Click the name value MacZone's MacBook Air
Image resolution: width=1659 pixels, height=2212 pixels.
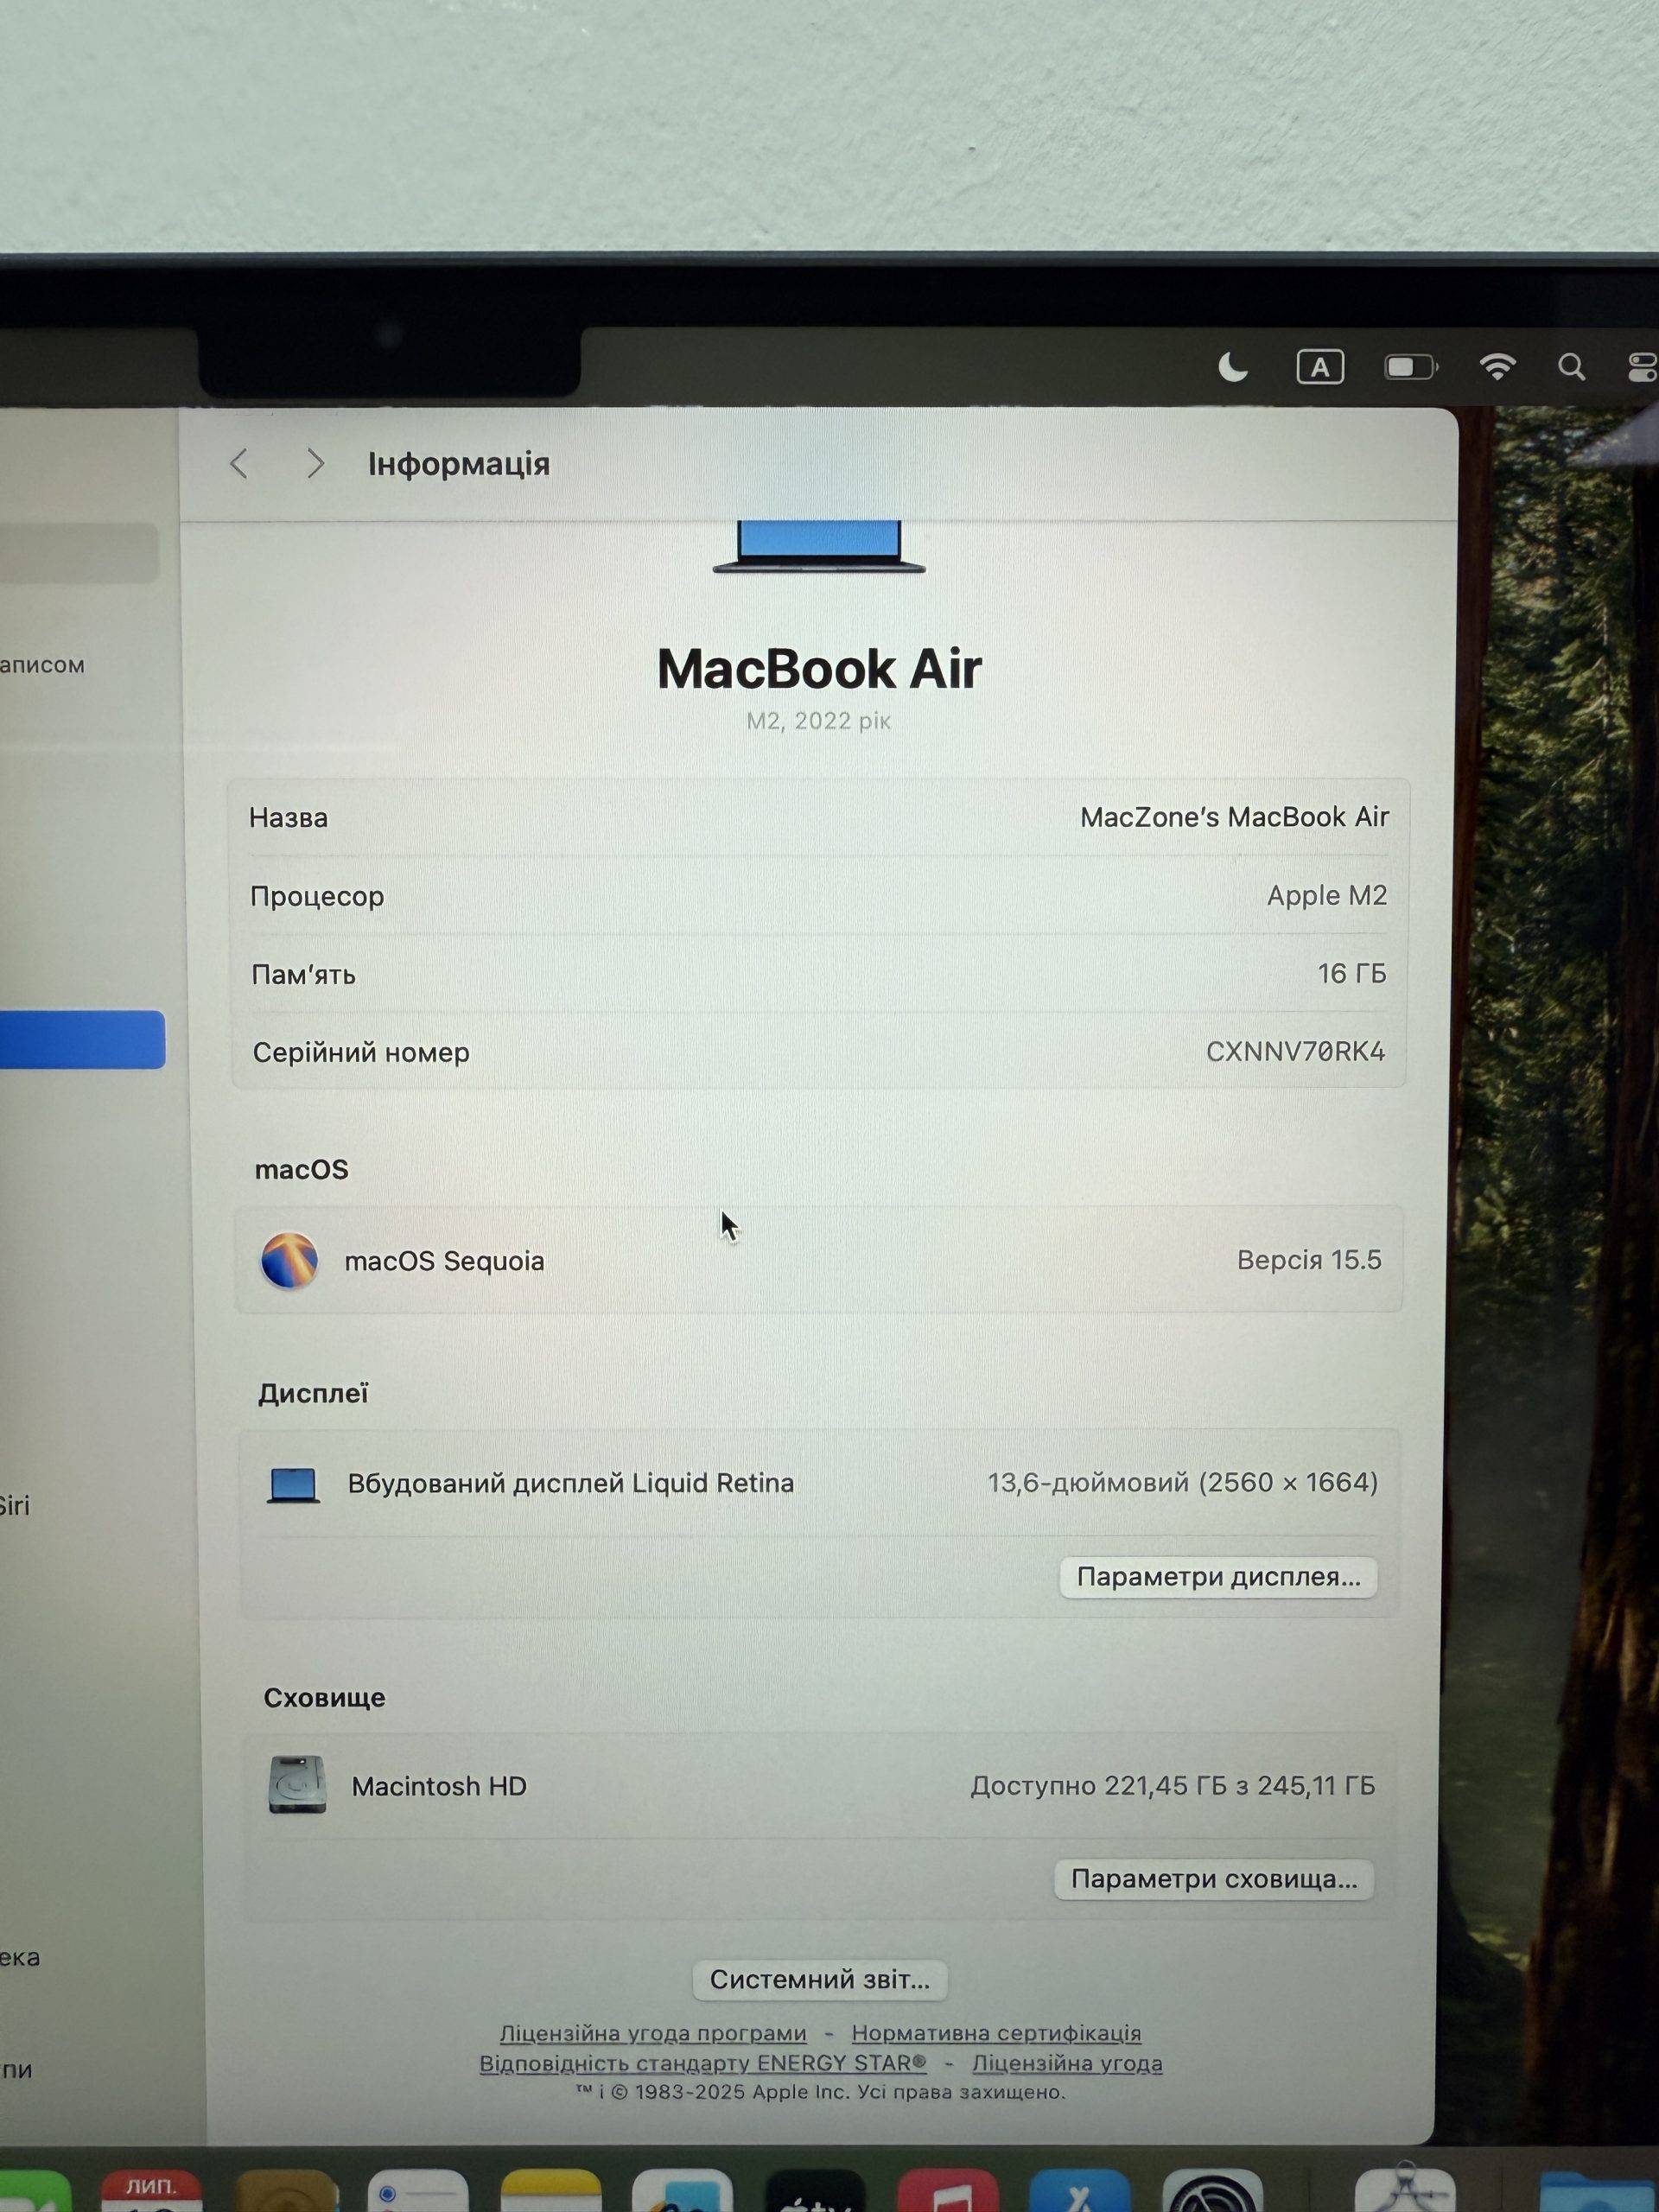point(1234,817)
